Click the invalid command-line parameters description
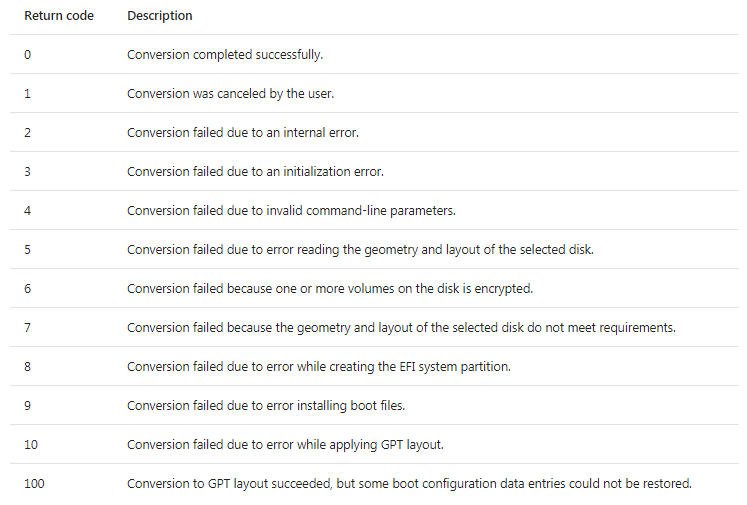Screen dimensions: 747x505 pyautogui.click(x=291, y=211)
